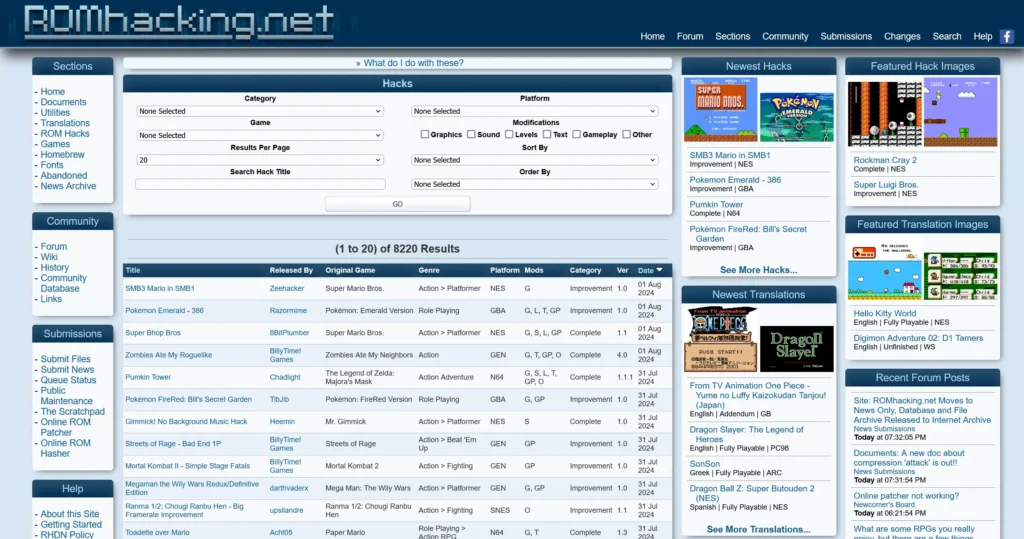1024x539 pixels.
Task: Open Wiki in Community sidebar
Action: [x=49, y=257]
